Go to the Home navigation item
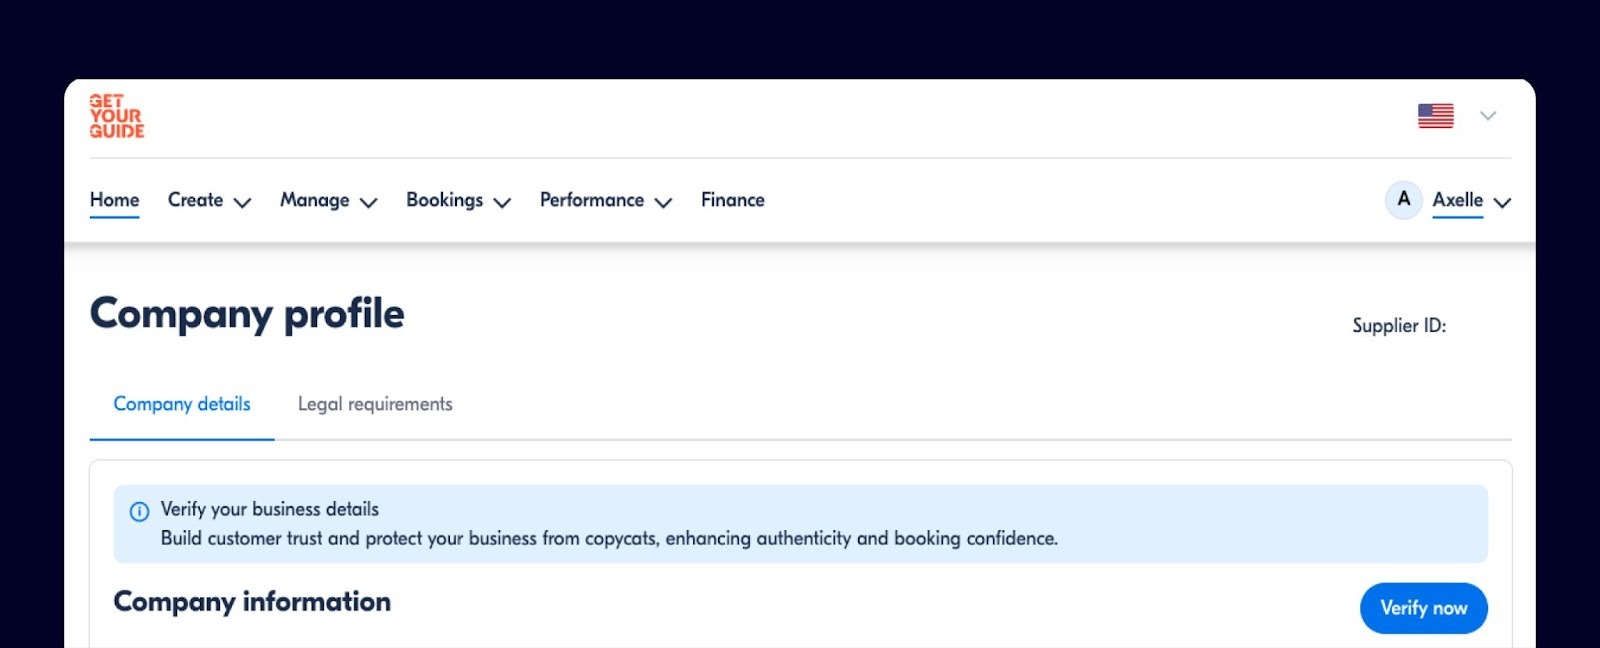The width and height of the screenshot is (1600, 648). point(114,200)
